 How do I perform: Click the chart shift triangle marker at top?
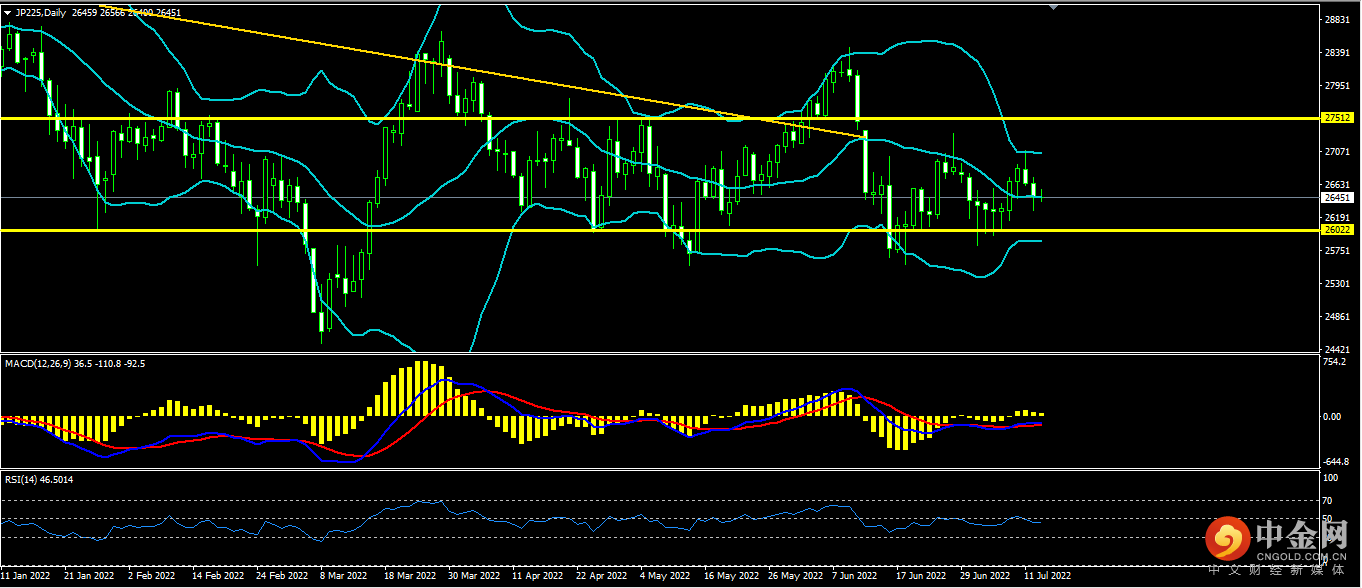click(1052, 7)
